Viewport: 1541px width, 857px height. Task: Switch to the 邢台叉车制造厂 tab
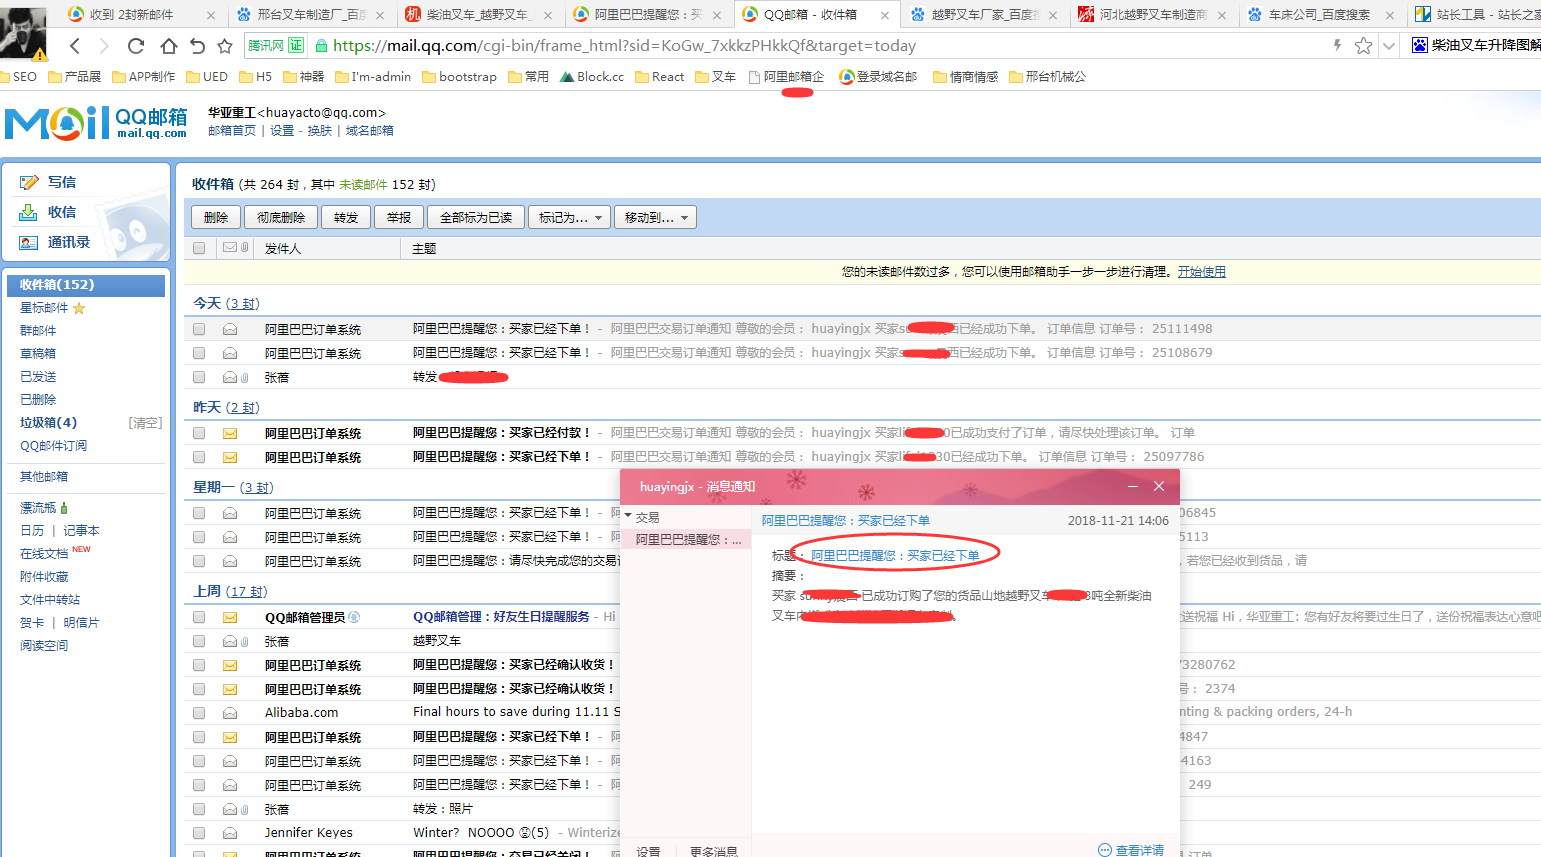tap(312, 15)
